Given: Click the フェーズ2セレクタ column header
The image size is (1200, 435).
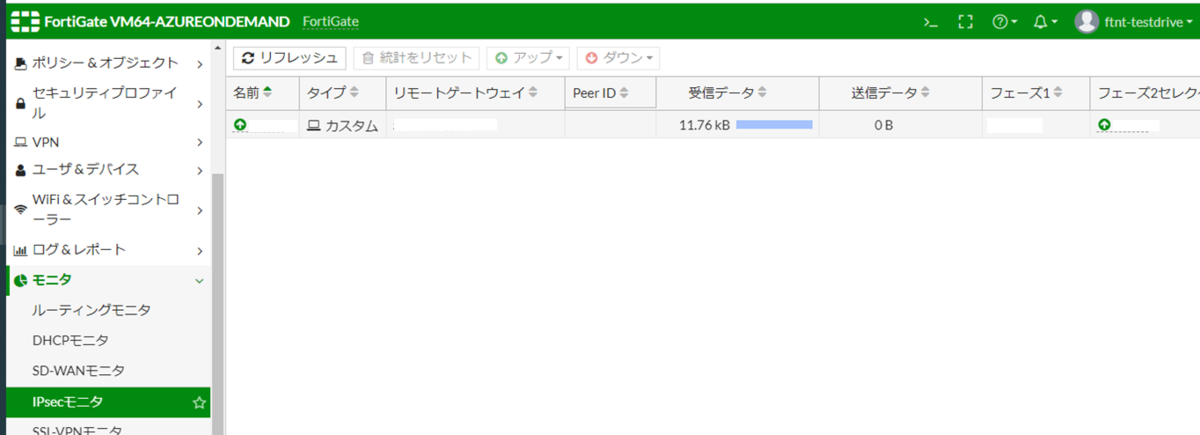Looking at the screenshot, I should 1146,93.
